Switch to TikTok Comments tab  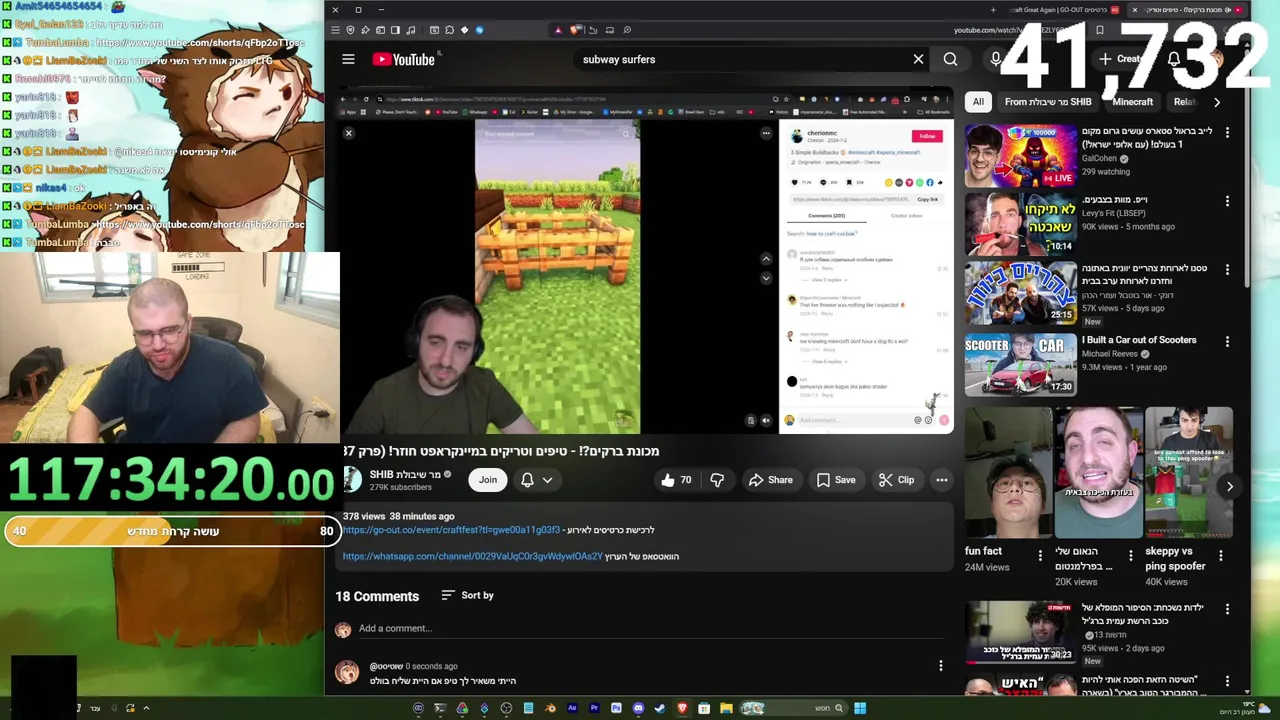[826, 216]
